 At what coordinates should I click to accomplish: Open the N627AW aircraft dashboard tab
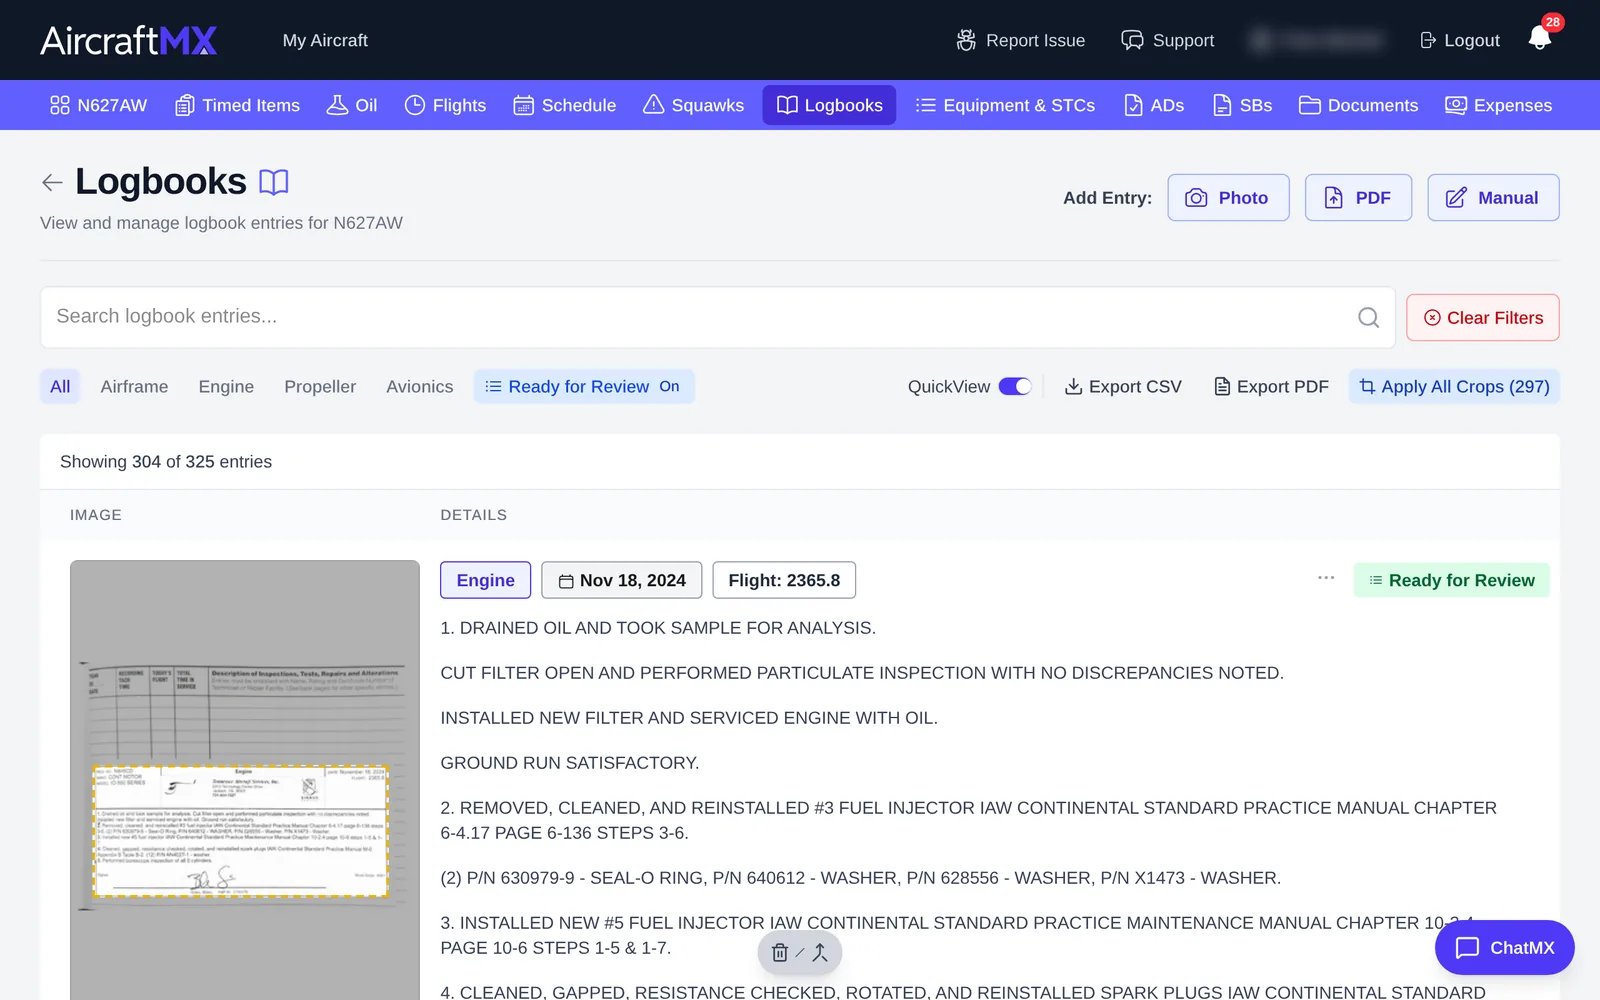tap(98, 105)
